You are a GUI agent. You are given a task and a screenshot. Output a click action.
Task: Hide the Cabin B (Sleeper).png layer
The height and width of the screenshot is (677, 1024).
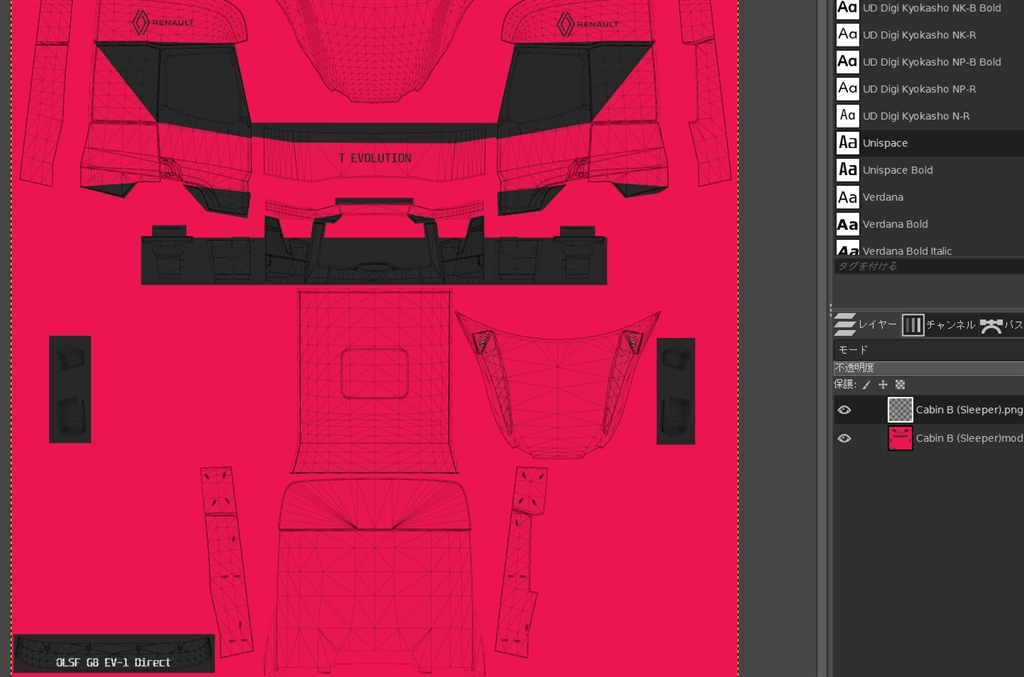844,409
